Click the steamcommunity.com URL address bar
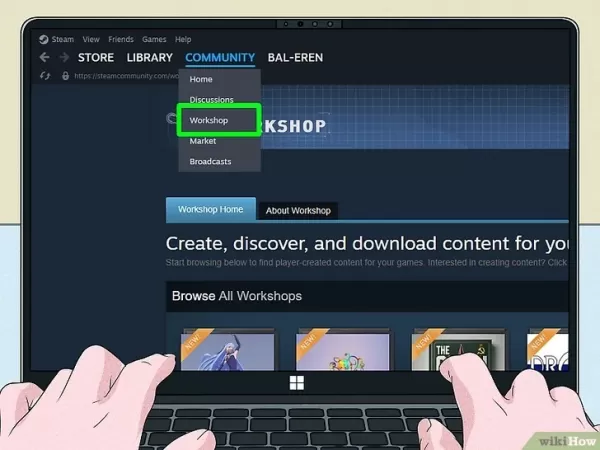Image resolution: width=600 pixels, height=450 pixels. [126, 76]
